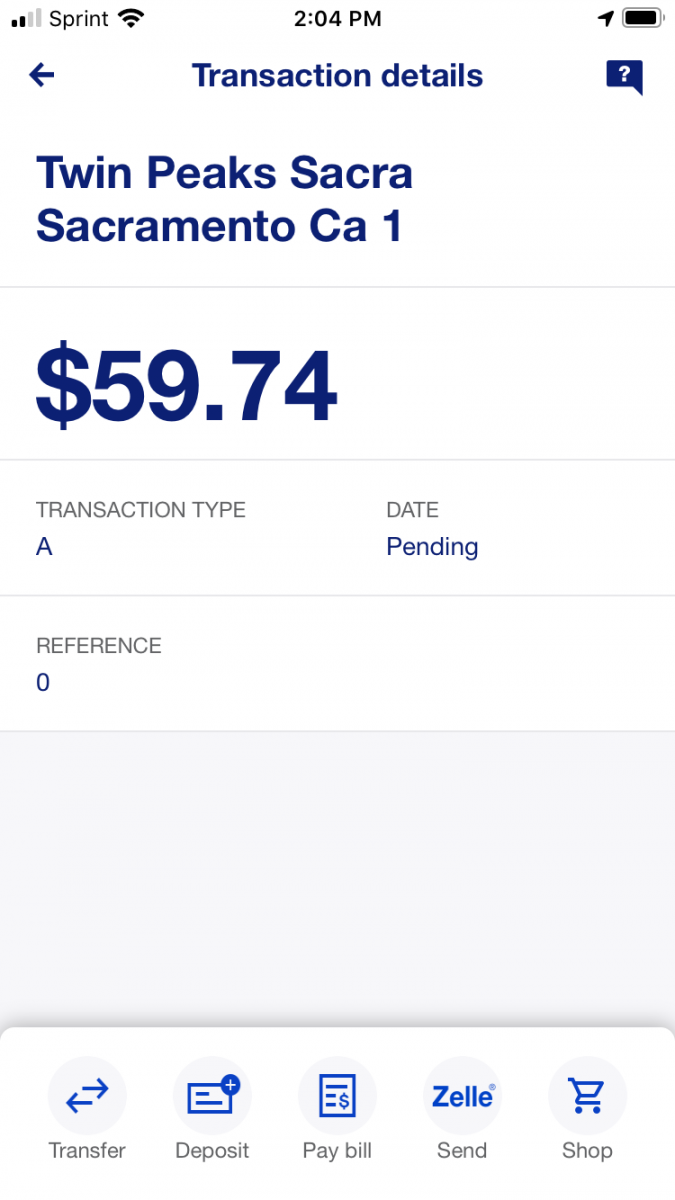
Task: Tap the cellular signal bars
Action: [27, 18]
